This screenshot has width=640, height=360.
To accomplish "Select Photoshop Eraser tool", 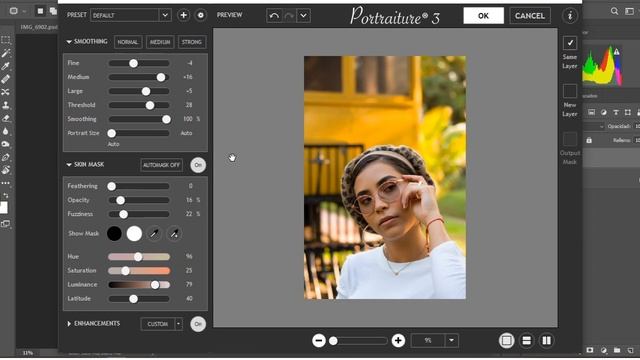I will pos(6,118).
